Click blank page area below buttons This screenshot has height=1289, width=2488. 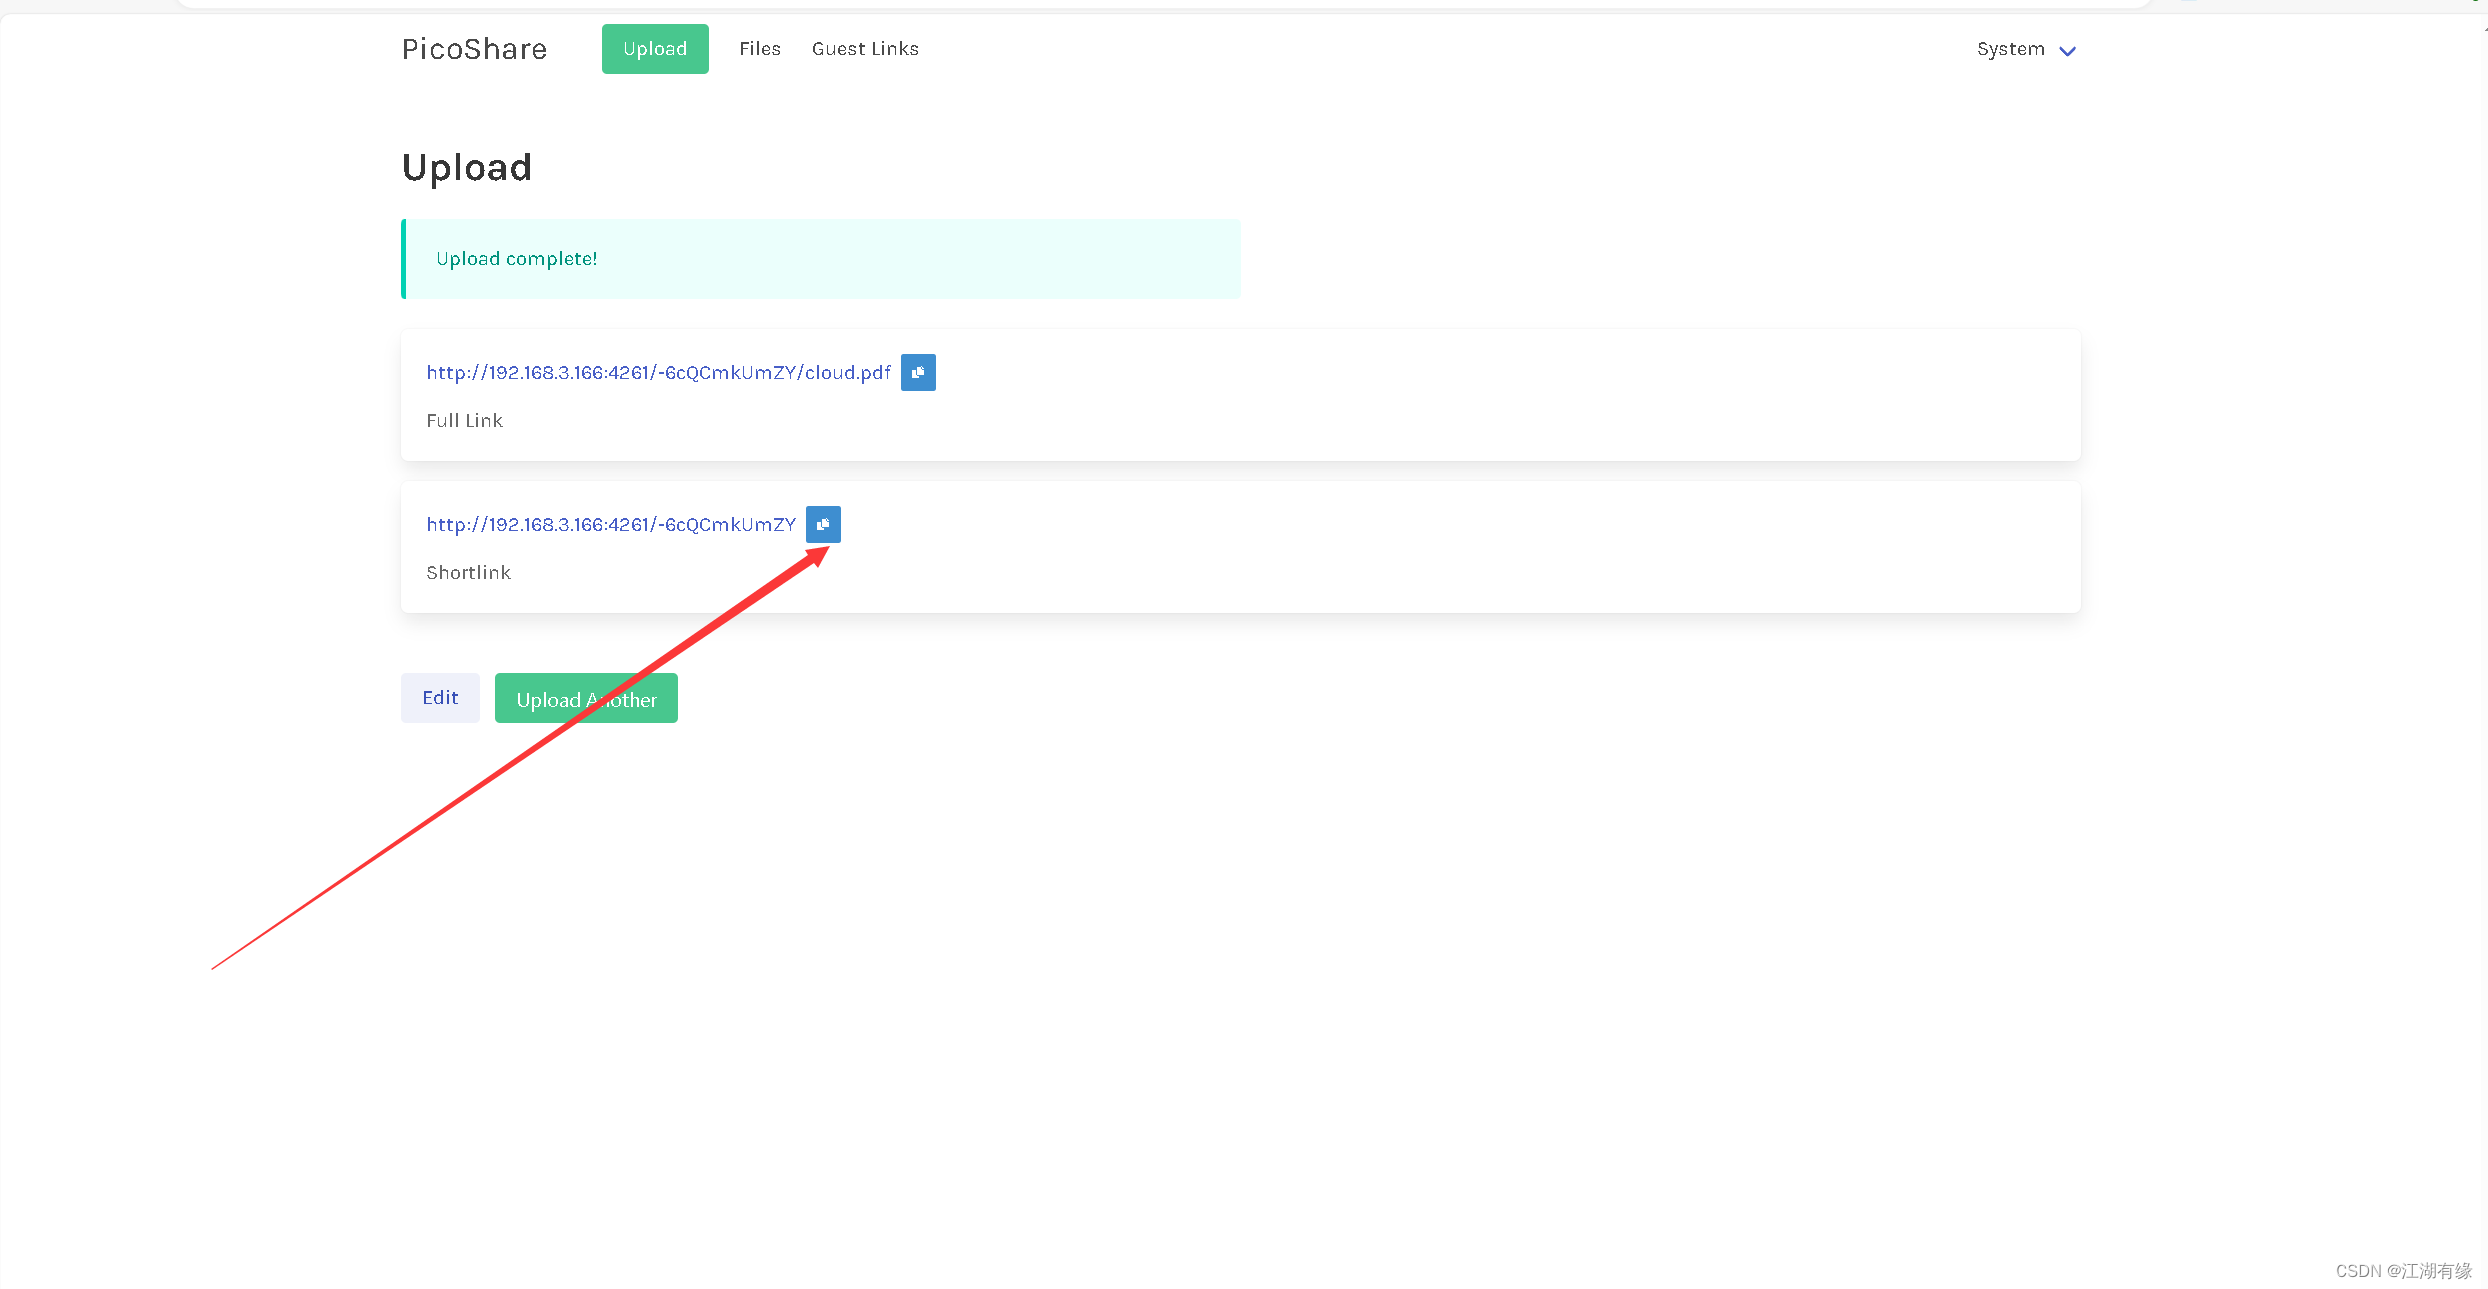1240,950
